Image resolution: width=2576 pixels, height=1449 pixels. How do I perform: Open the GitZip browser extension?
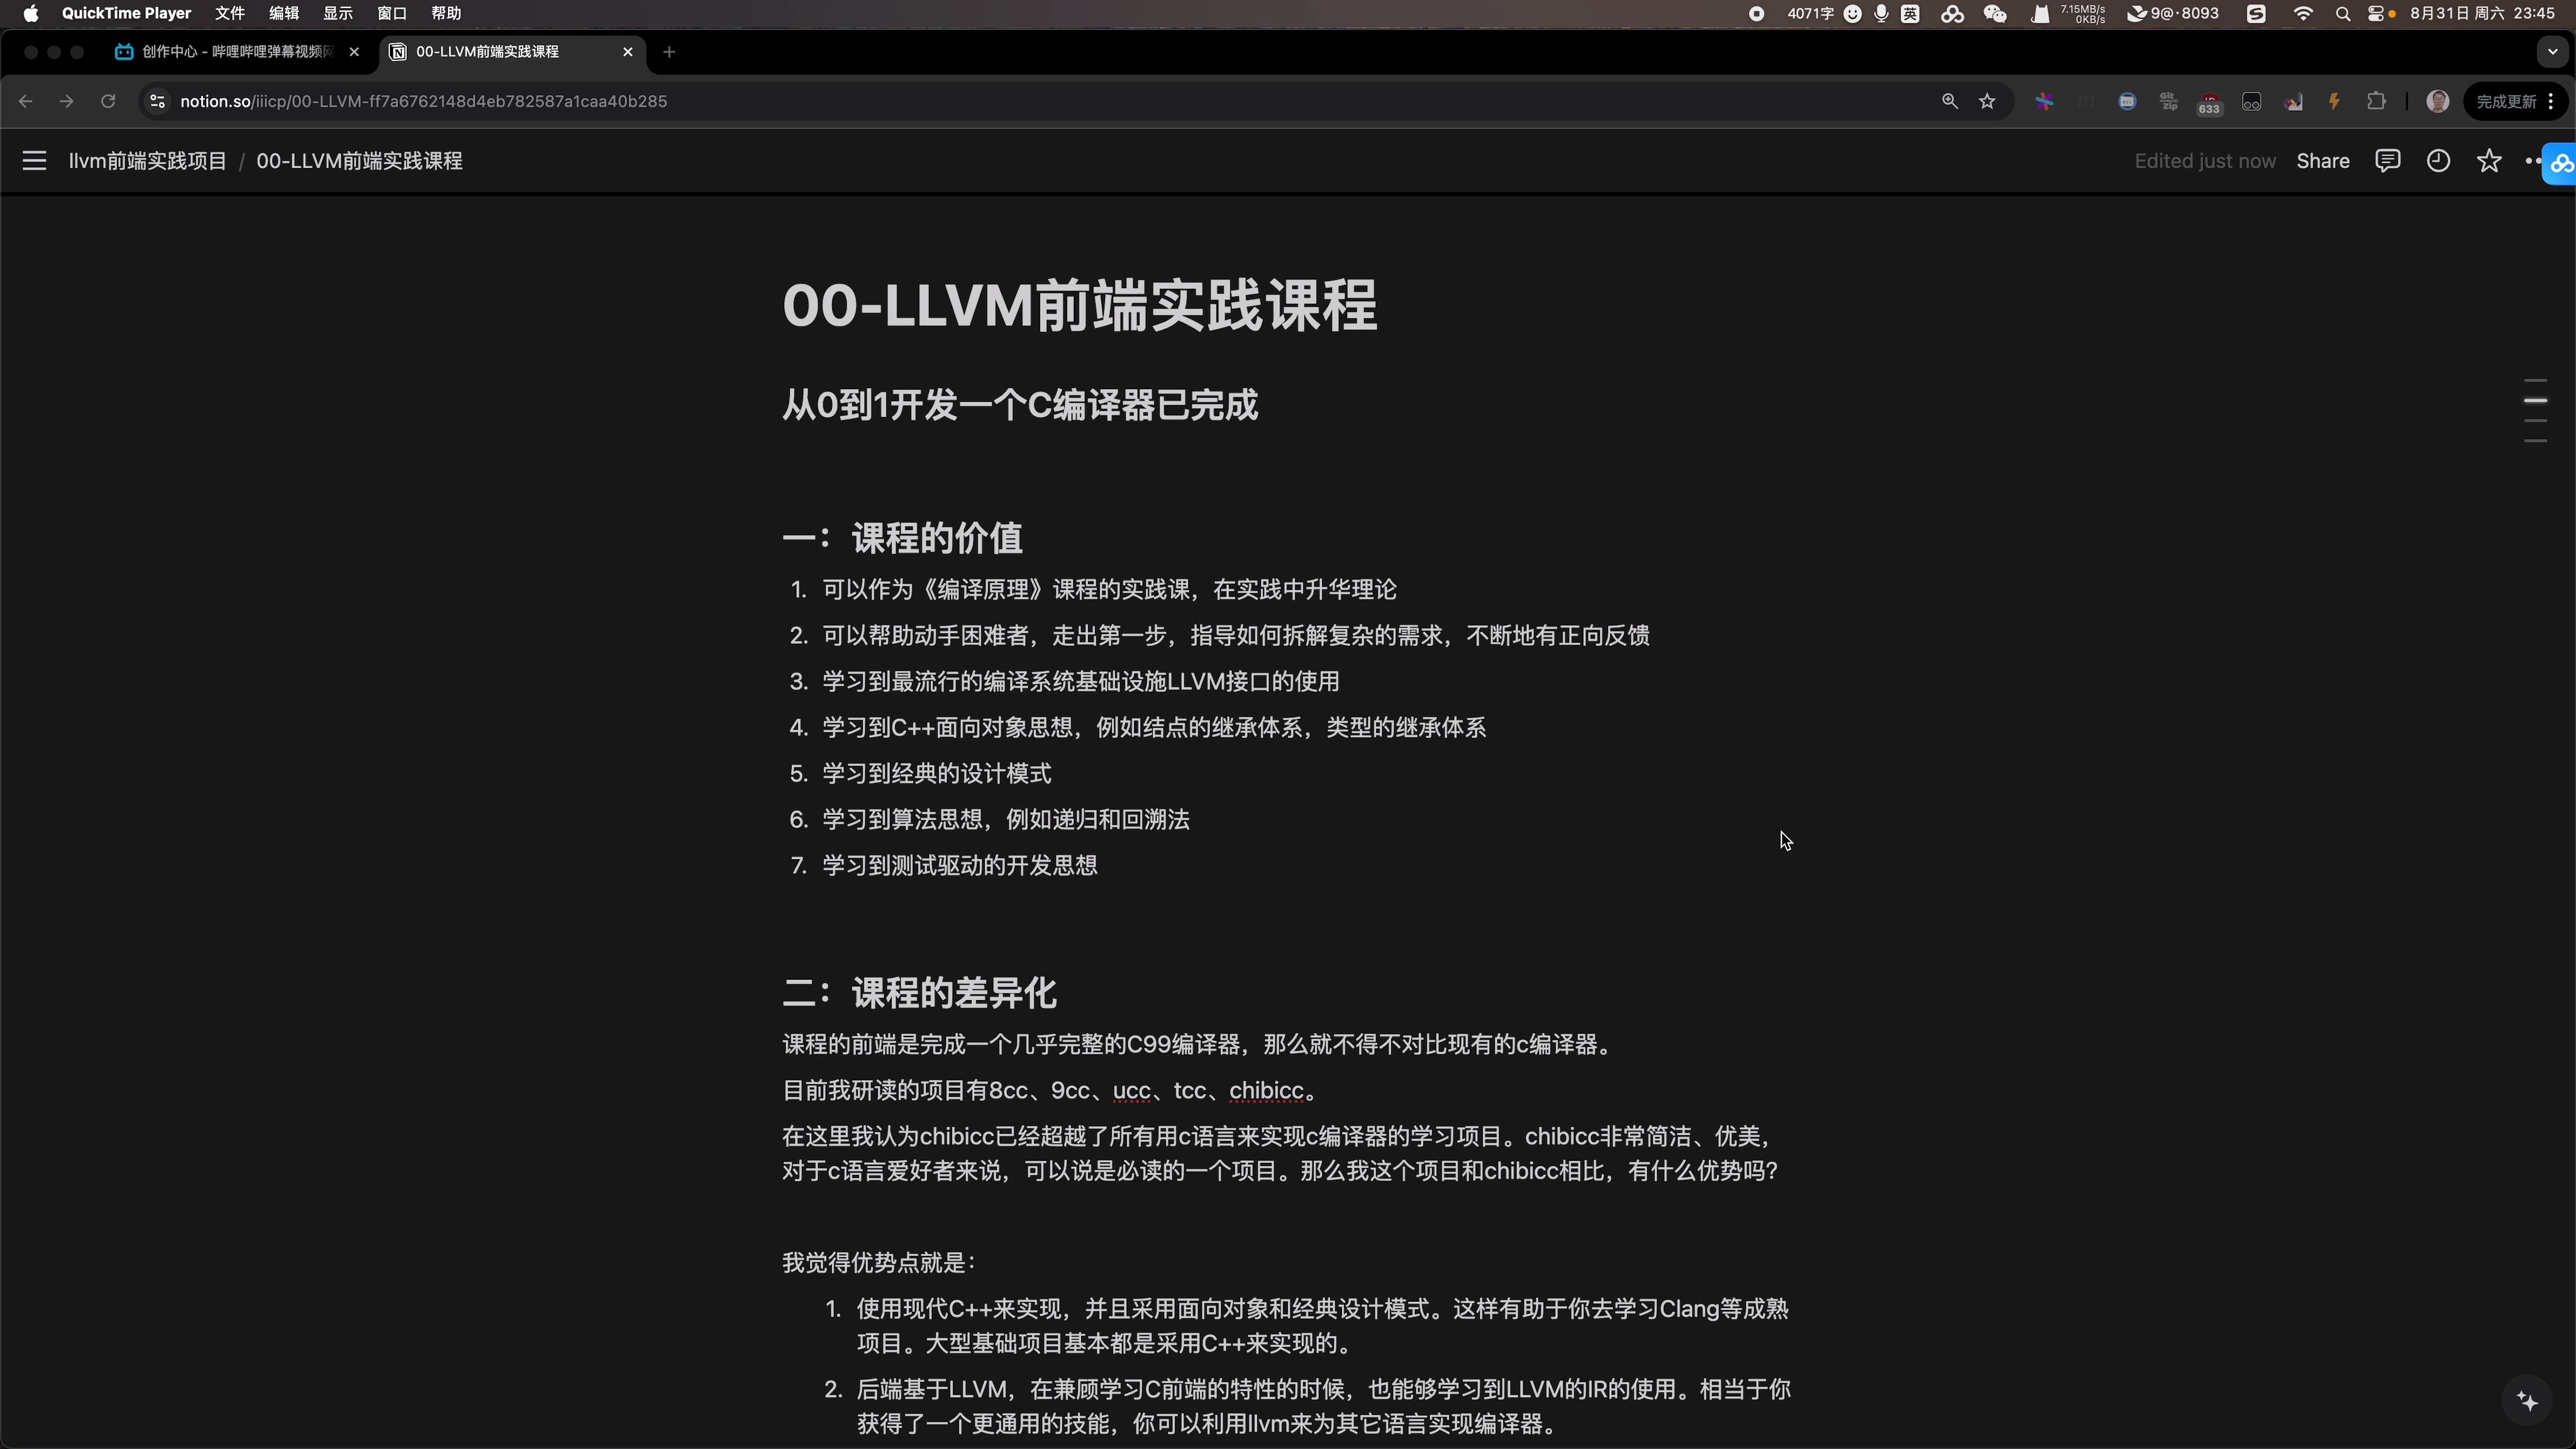click(x=2168, y=100)
